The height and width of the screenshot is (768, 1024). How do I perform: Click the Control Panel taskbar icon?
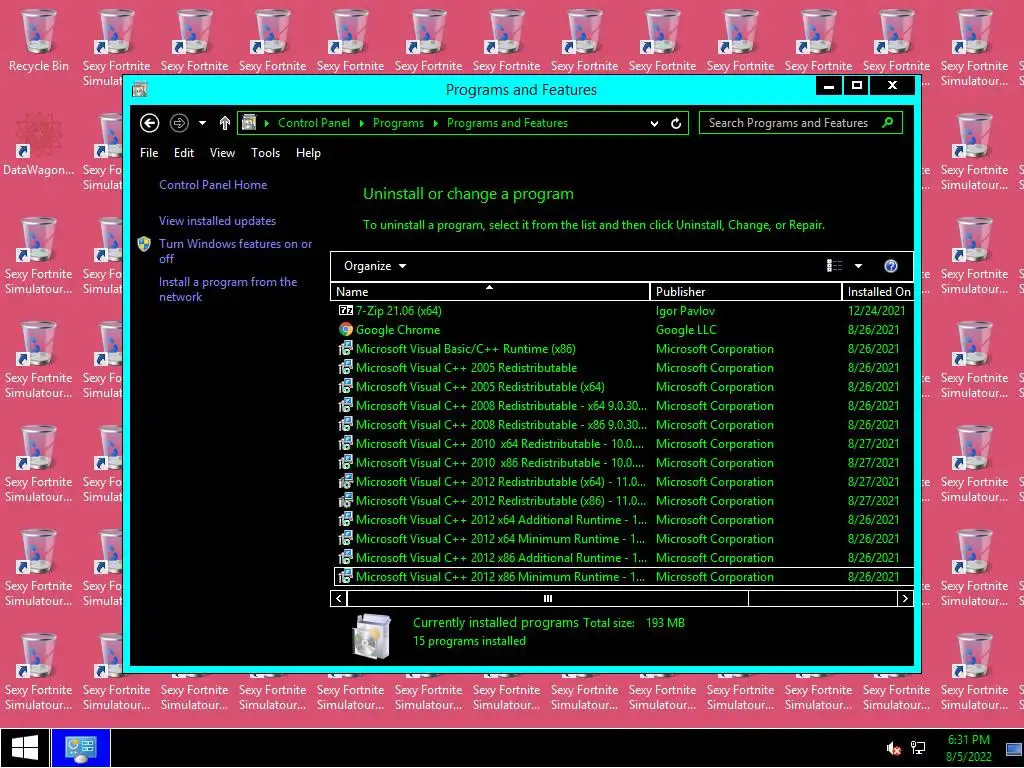pyautogui.click(x=81, y=748)
